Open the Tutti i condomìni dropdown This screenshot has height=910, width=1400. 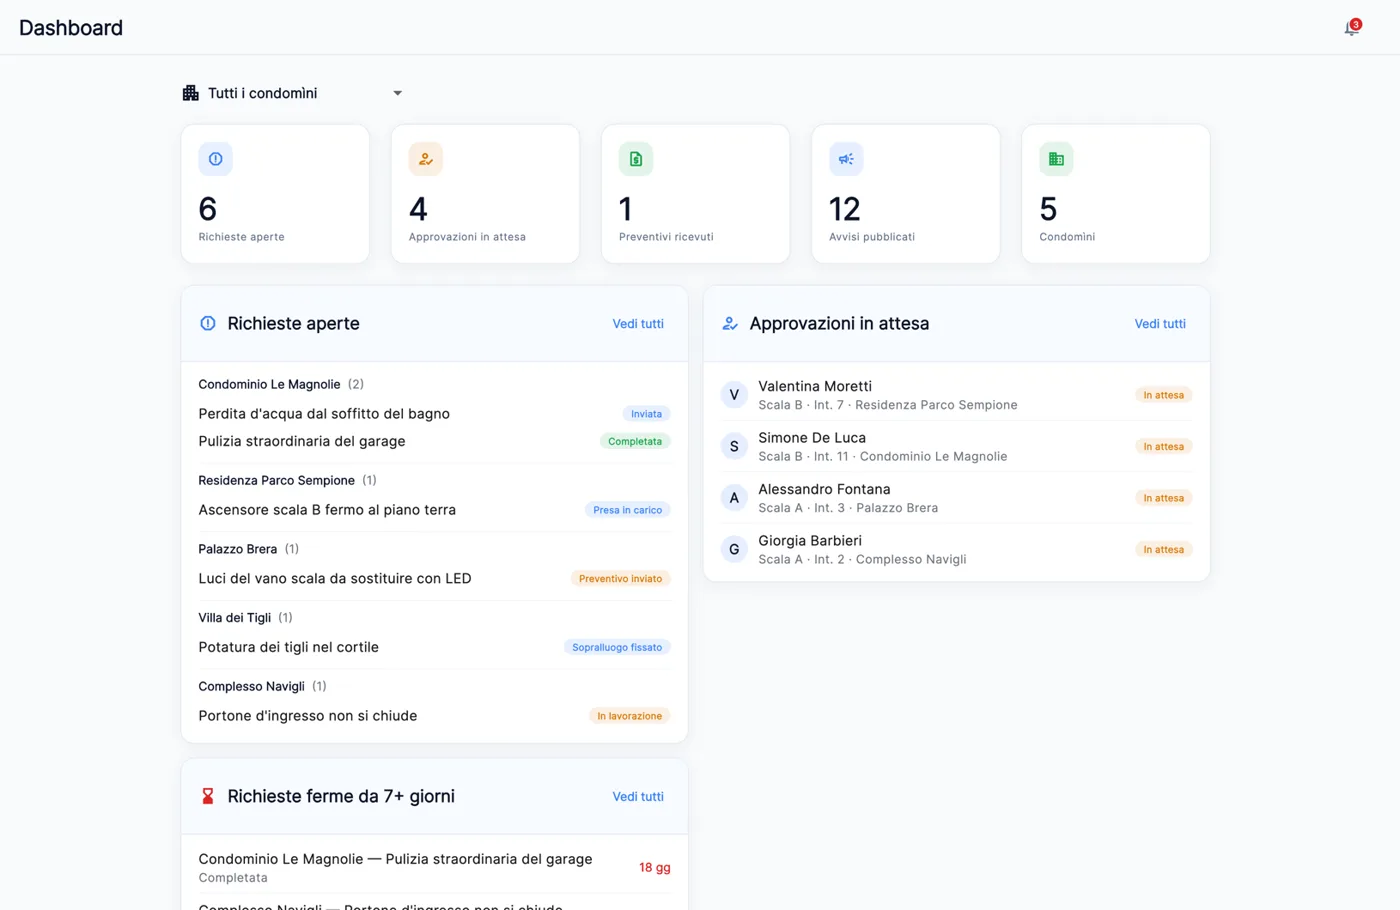pos(294,93)
